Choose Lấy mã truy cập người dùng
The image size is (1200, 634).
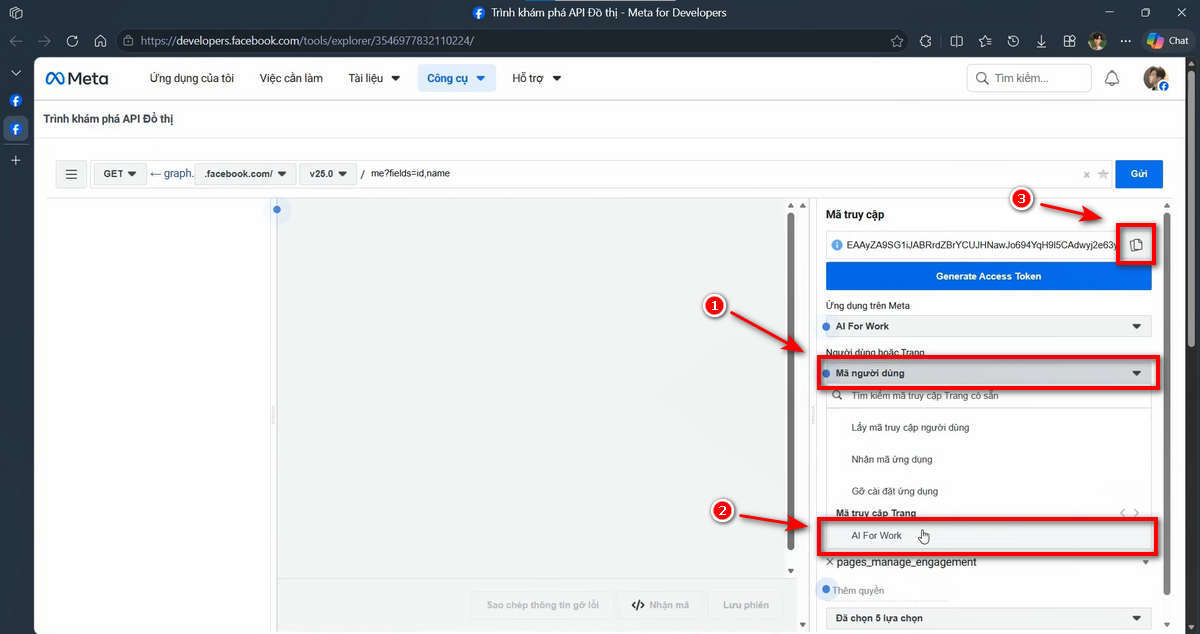tap(910, 427)
